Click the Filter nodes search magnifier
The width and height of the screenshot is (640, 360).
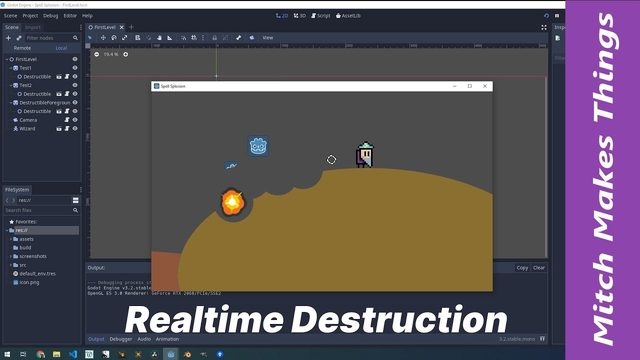coord(76,38)
